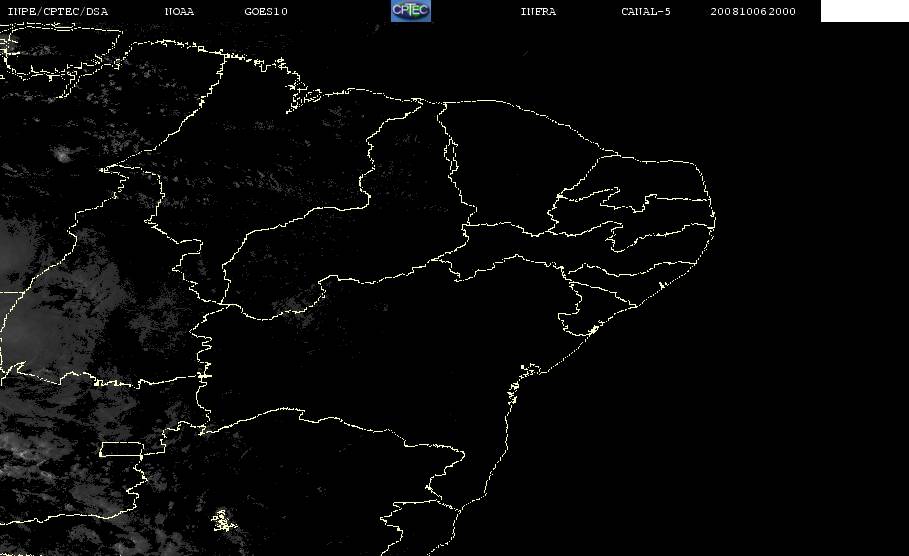
Task: Select the CANAL-5 channel label
Action: click(x=646, y=11)
